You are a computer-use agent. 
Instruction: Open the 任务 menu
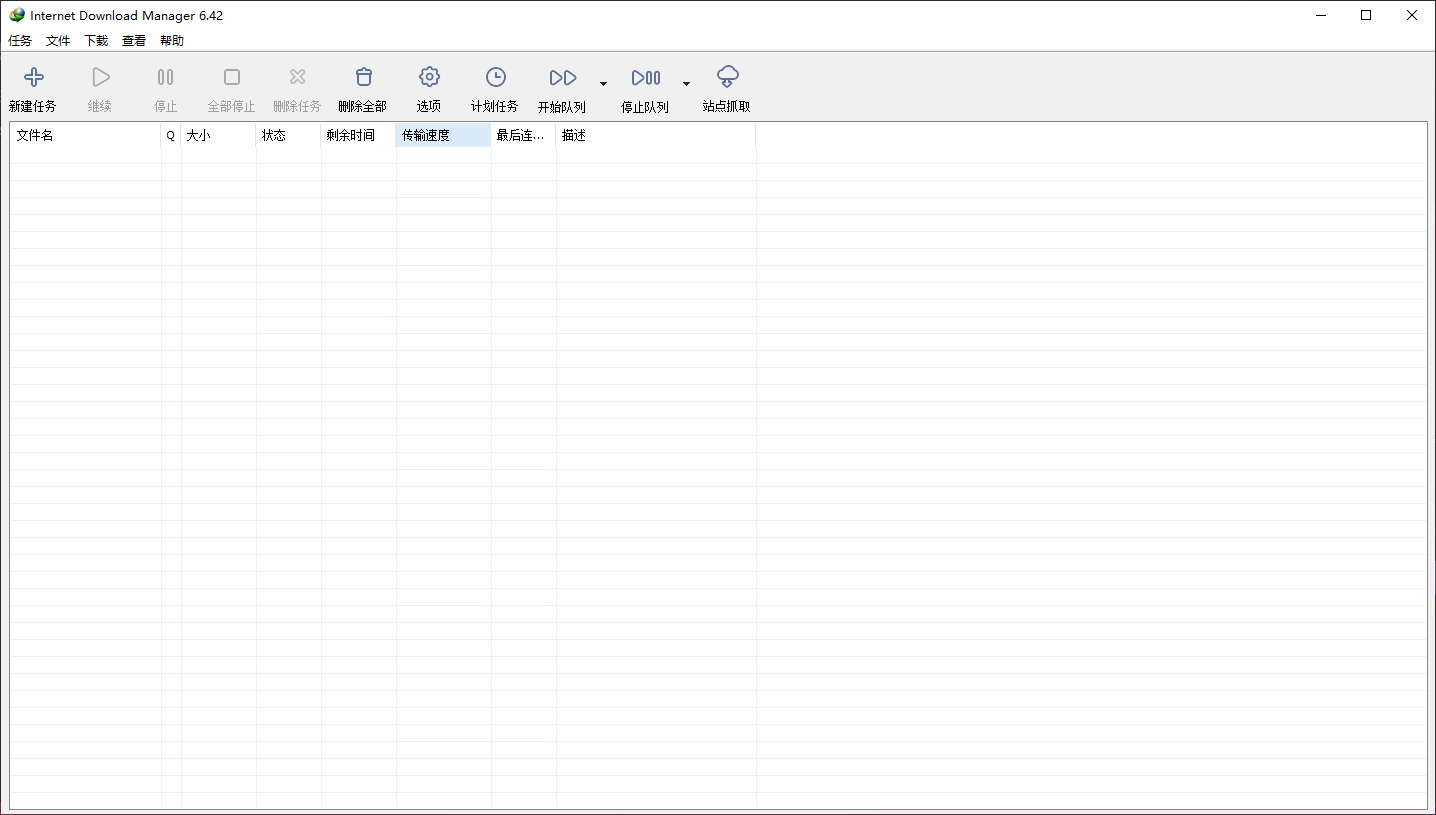point(20,41)
